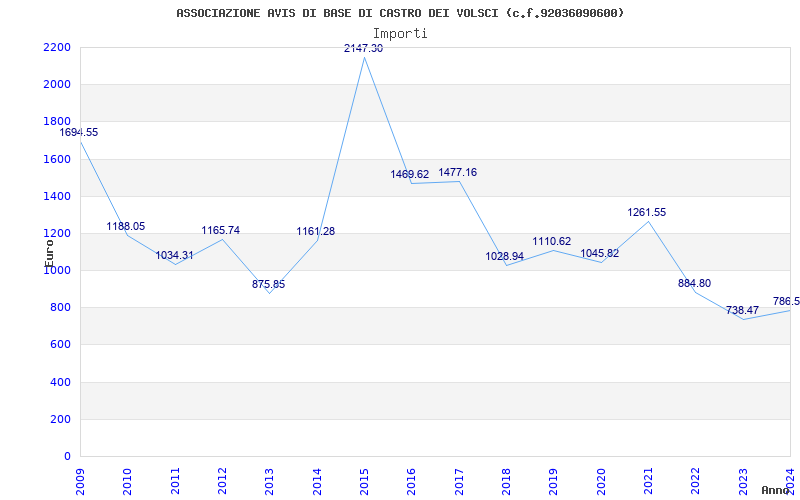Click the x-axis year 2019
The width and height of the screenshot is (800, 500).
tap(554, 481)
